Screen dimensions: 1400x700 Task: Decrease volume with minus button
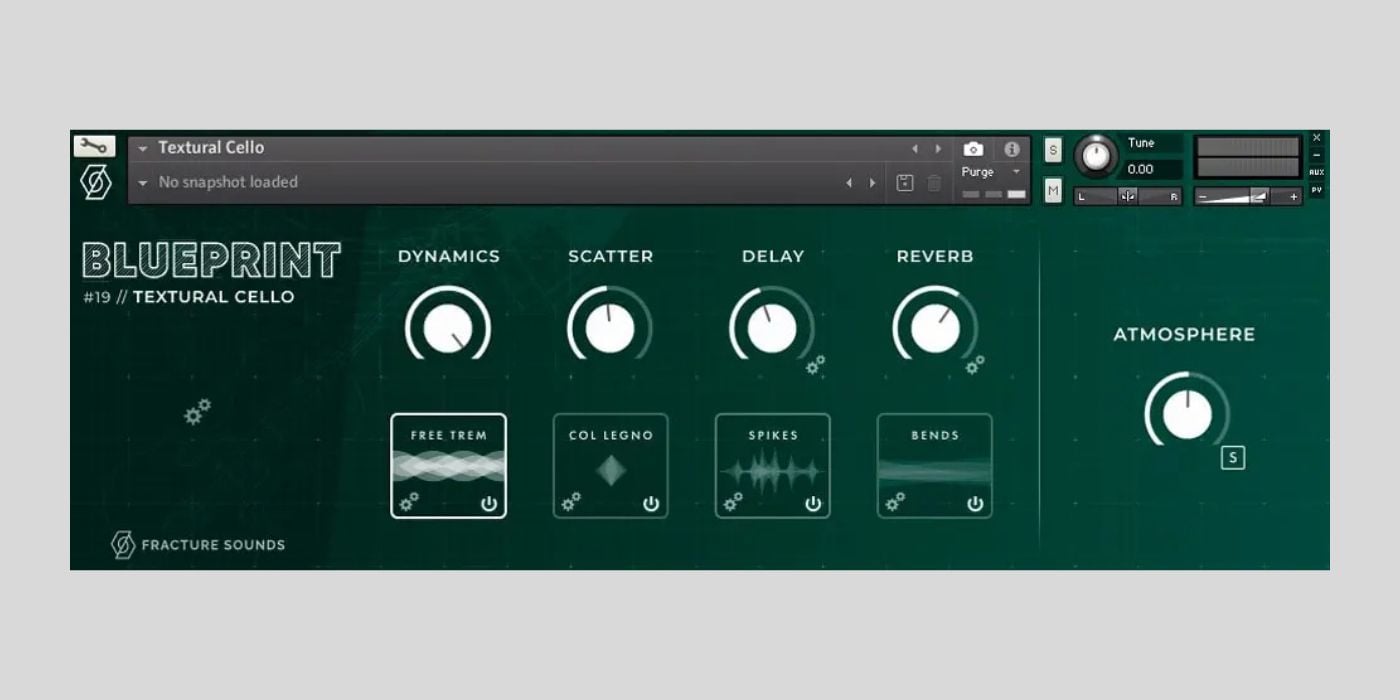1203,197
